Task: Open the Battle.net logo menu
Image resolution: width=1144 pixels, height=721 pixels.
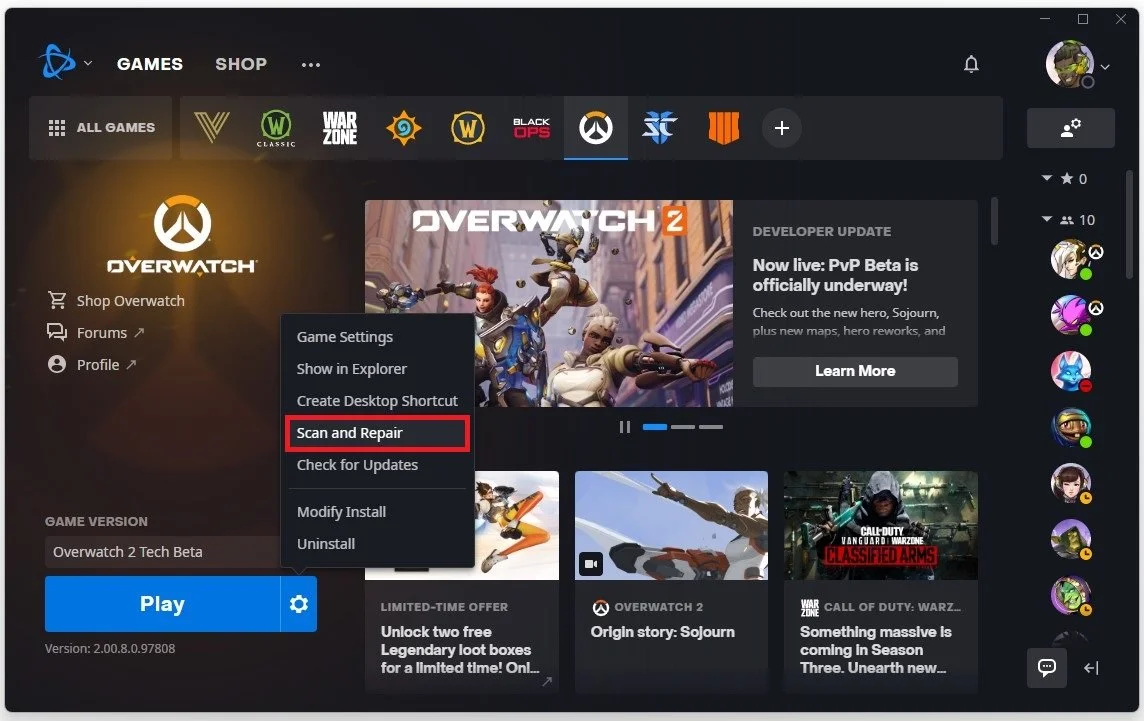Action: 57,63
